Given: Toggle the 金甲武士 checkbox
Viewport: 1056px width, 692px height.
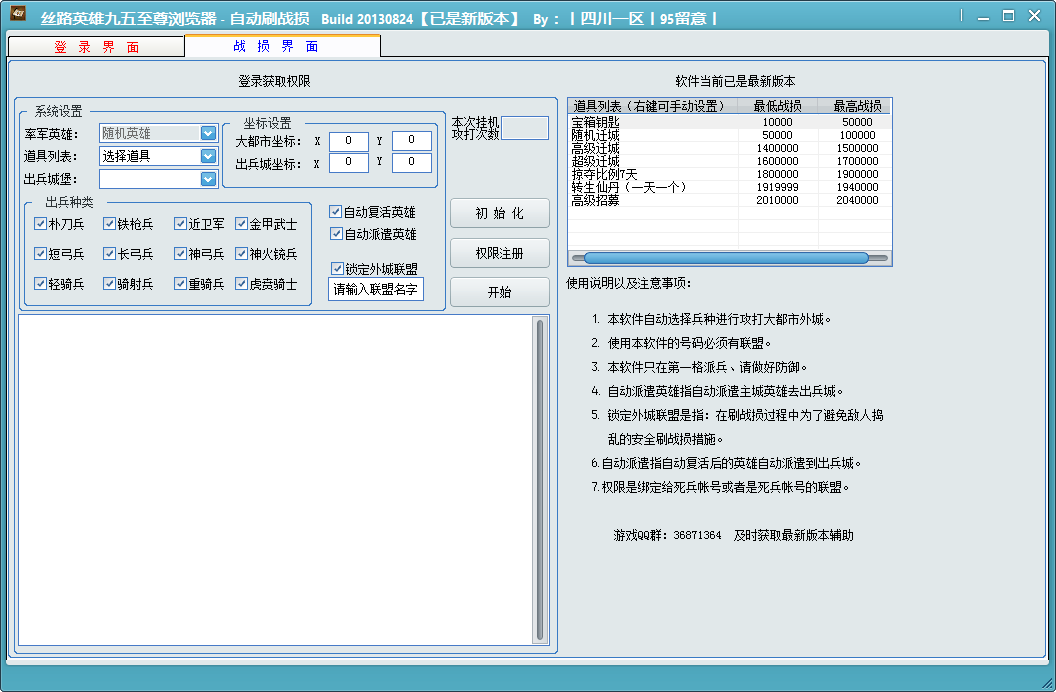Looking at the screenshot, I should [241, 223].
